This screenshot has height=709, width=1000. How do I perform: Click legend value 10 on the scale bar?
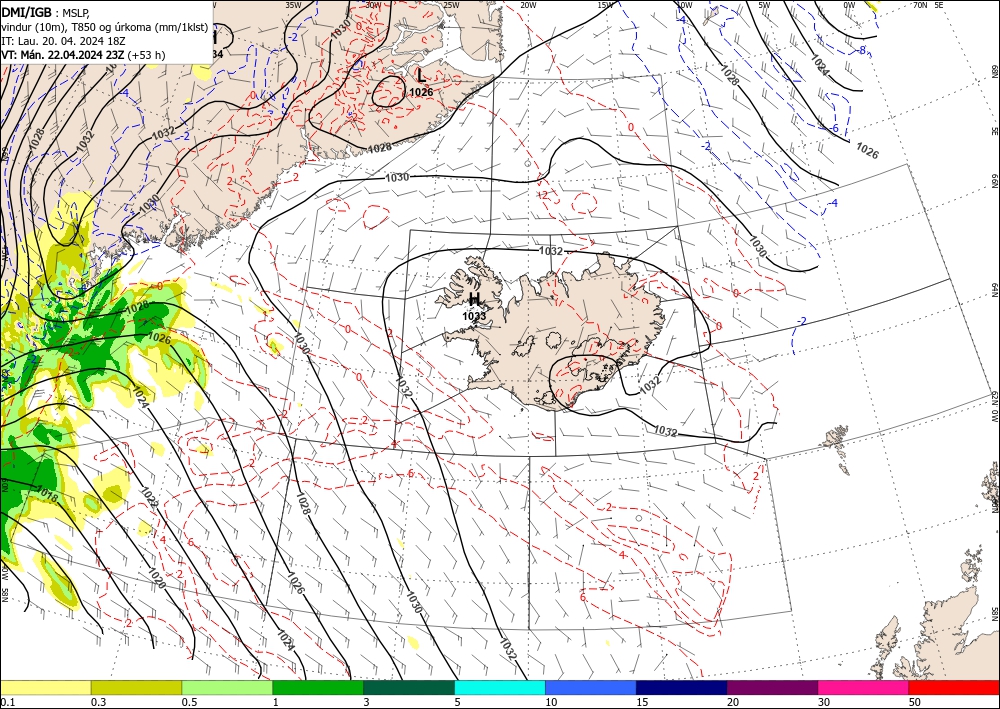coord(551,702)
